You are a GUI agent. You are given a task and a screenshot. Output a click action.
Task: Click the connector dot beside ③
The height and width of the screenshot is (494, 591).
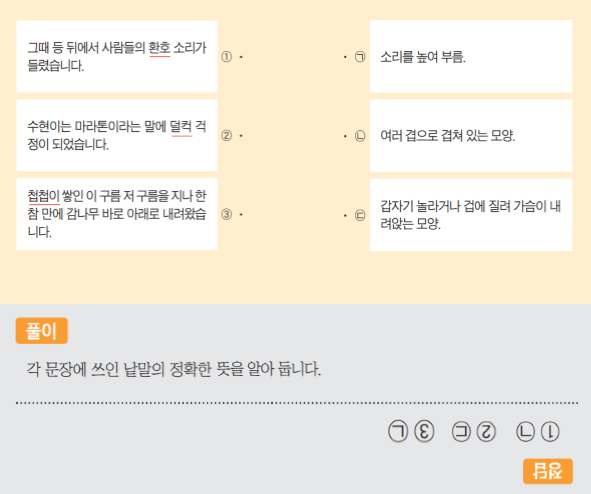tap(241, 215)
